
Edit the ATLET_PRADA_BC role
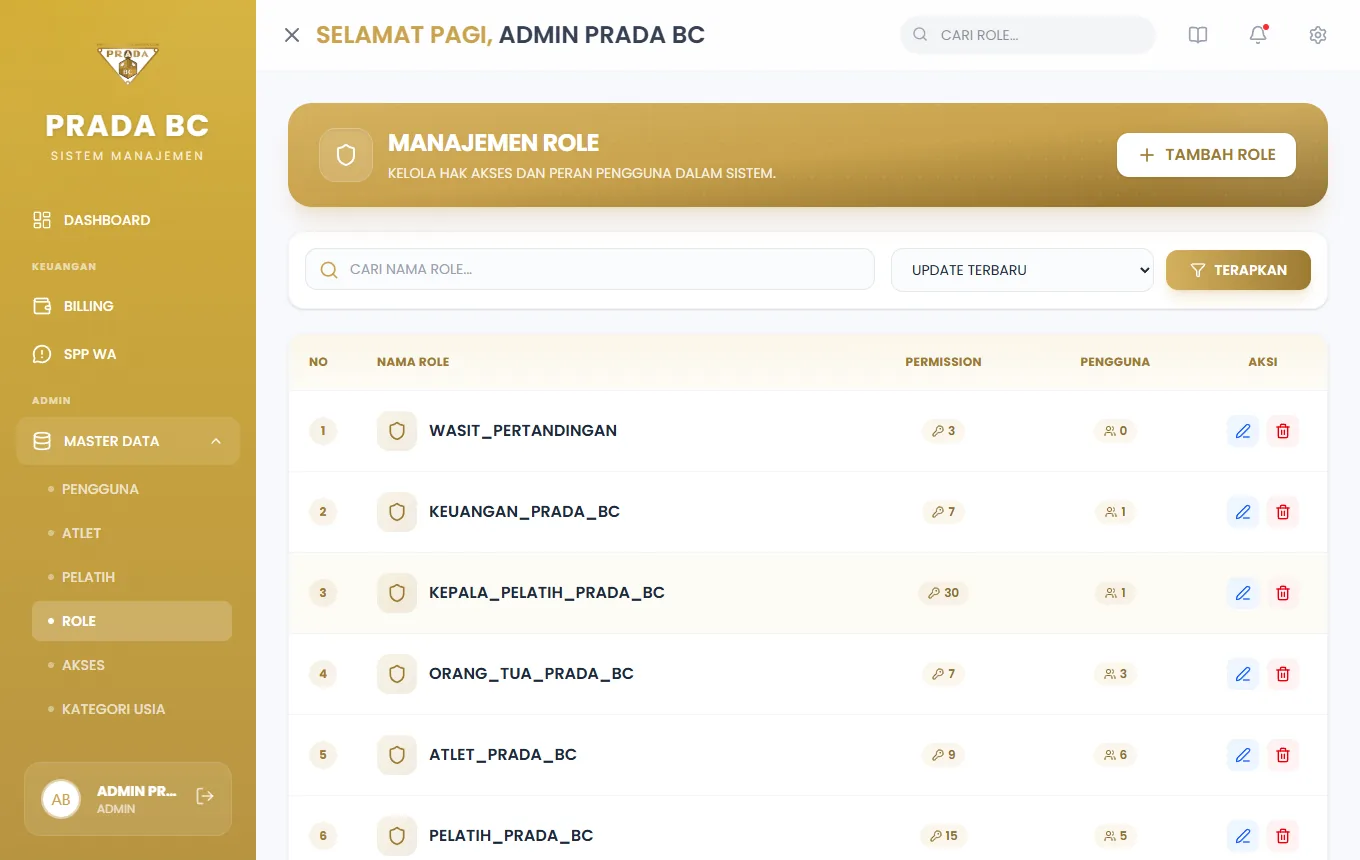pyautogui.click(x=1243, y=755)
